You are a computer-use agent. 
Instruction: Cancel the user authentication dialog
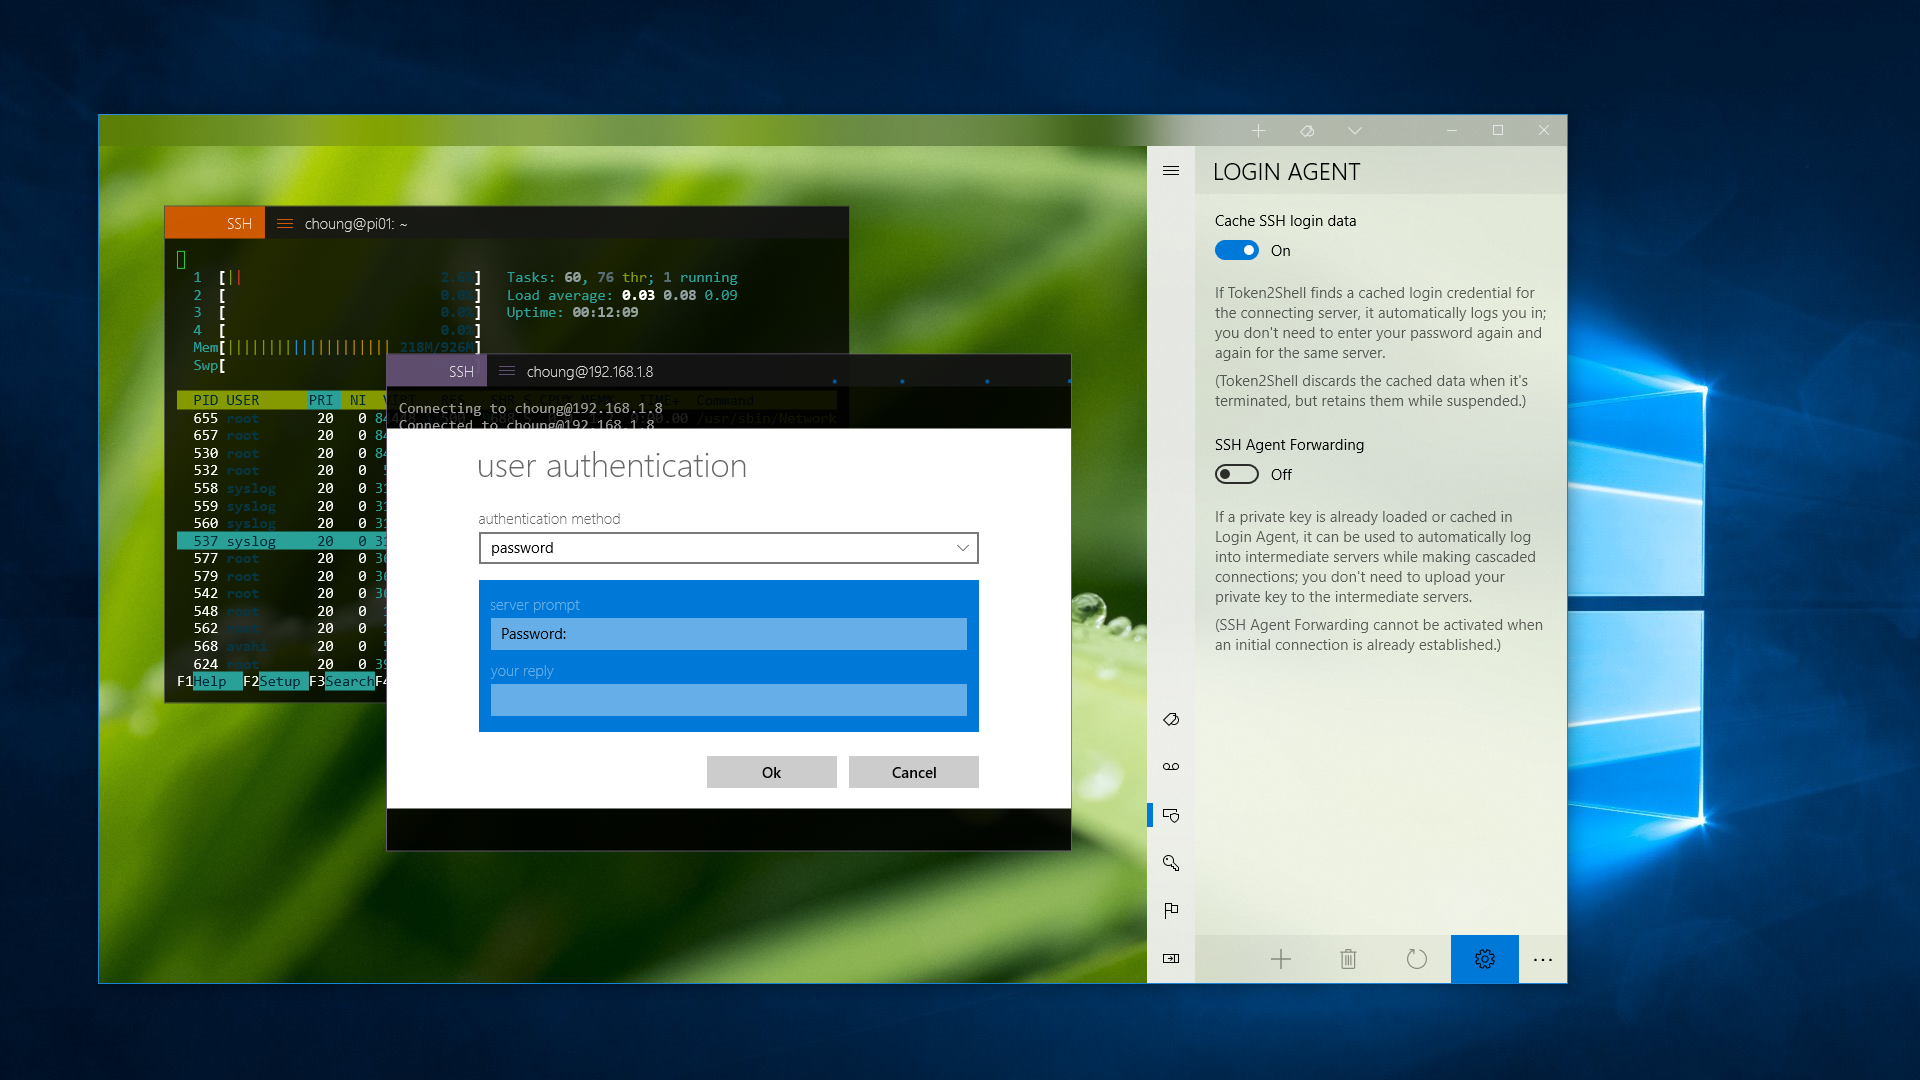point(913,772)
